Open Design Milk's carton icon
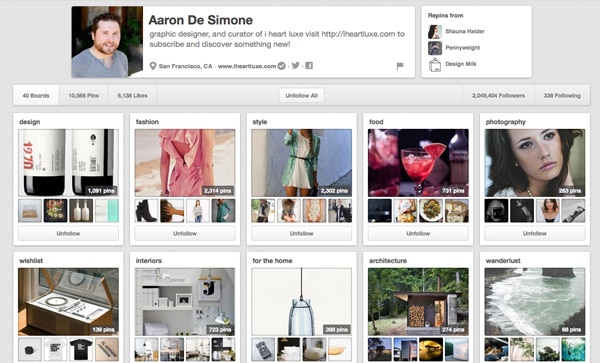Image resolution: width=600 pixels, height=363 pixels. point(435,65)
